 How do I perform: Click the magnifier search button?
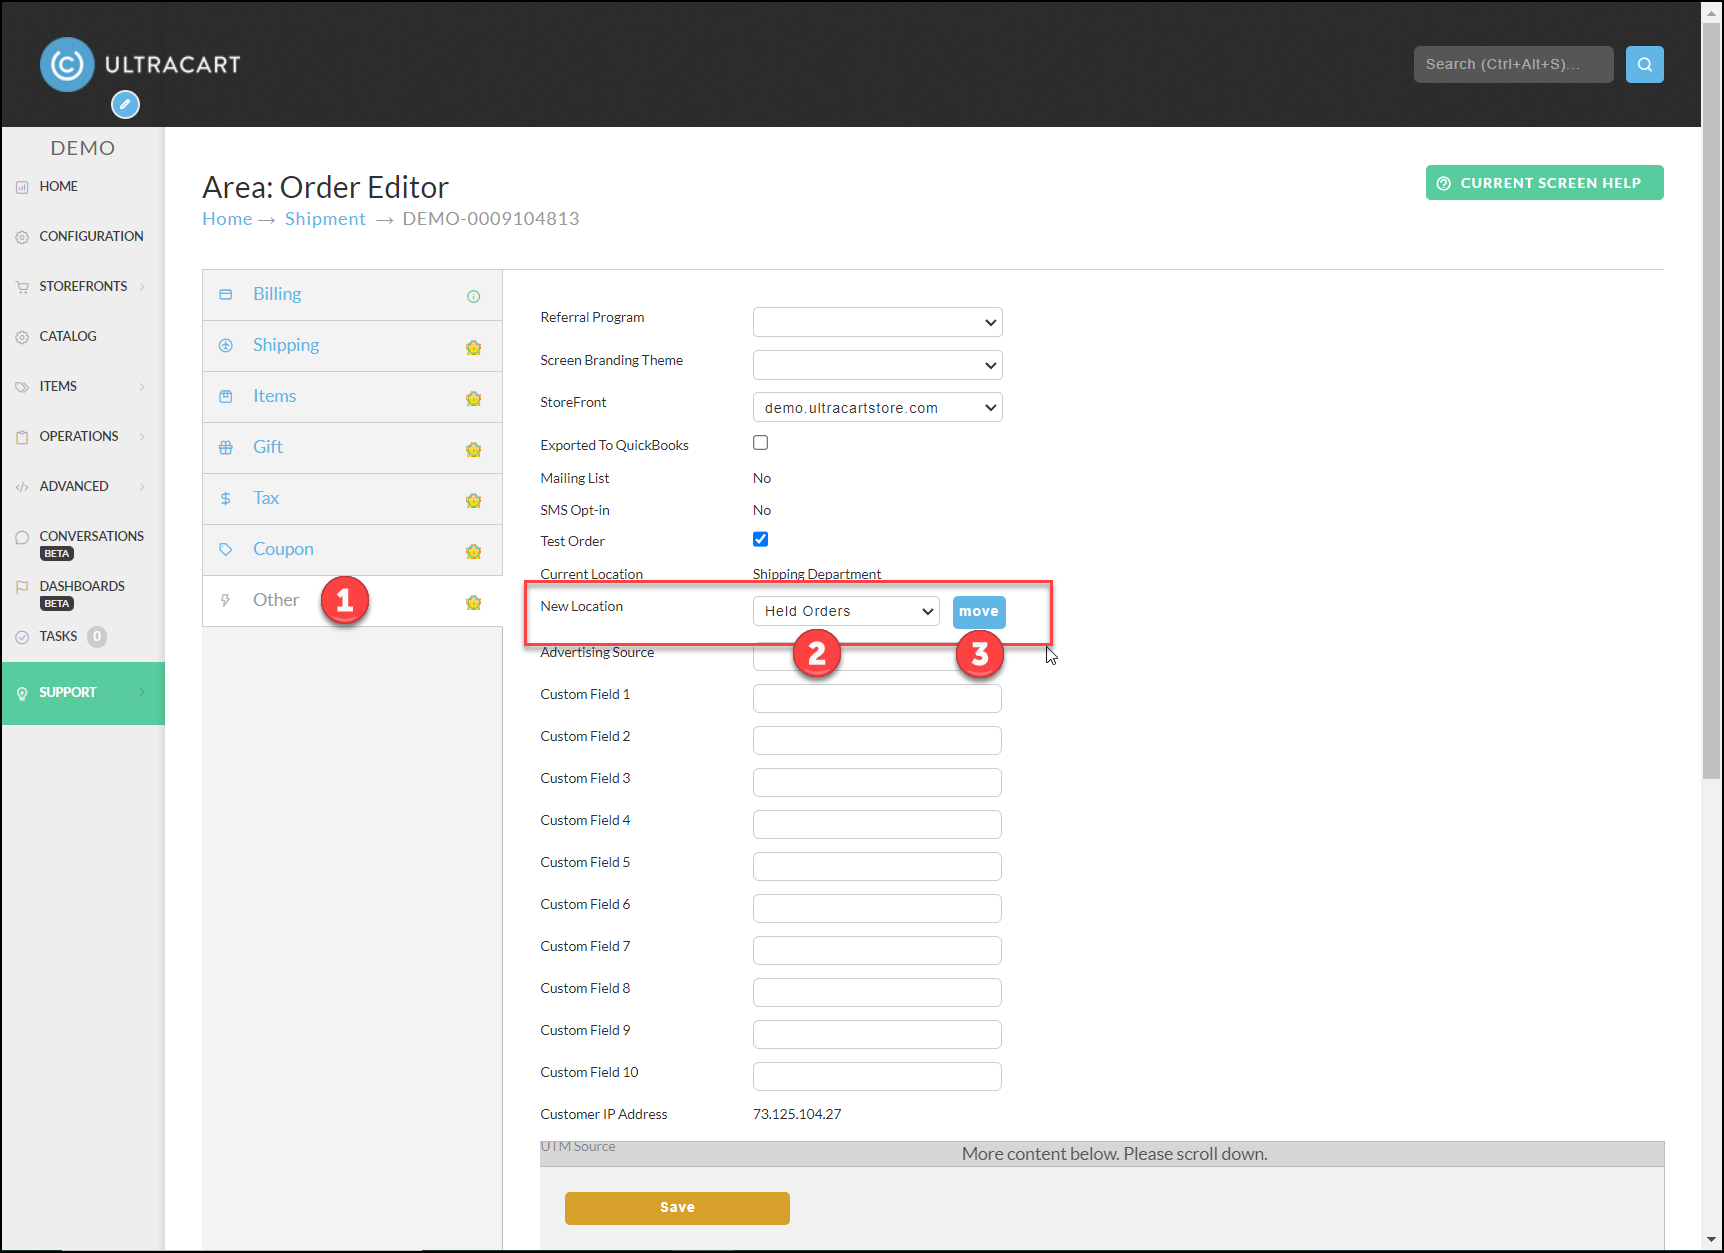coord(1644,64)
